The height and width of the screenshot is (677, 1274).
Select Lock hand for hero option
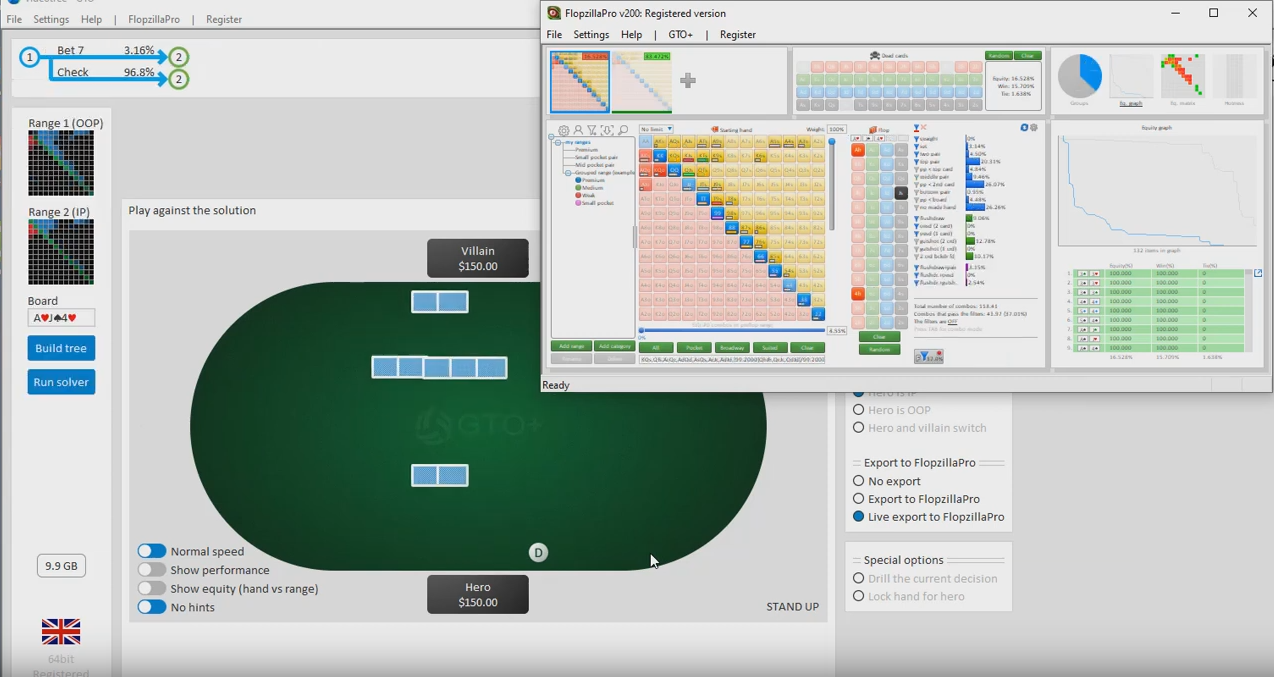point(858,596)
